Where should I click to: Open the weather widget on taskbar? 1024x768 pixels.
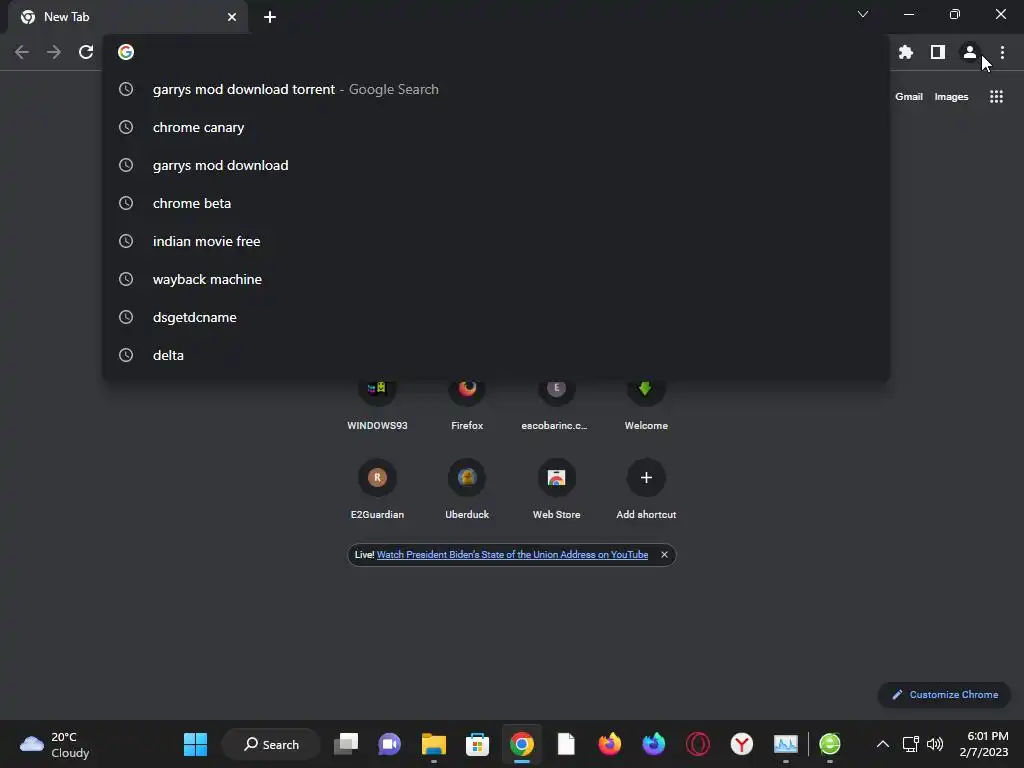[x=55, y=744]
